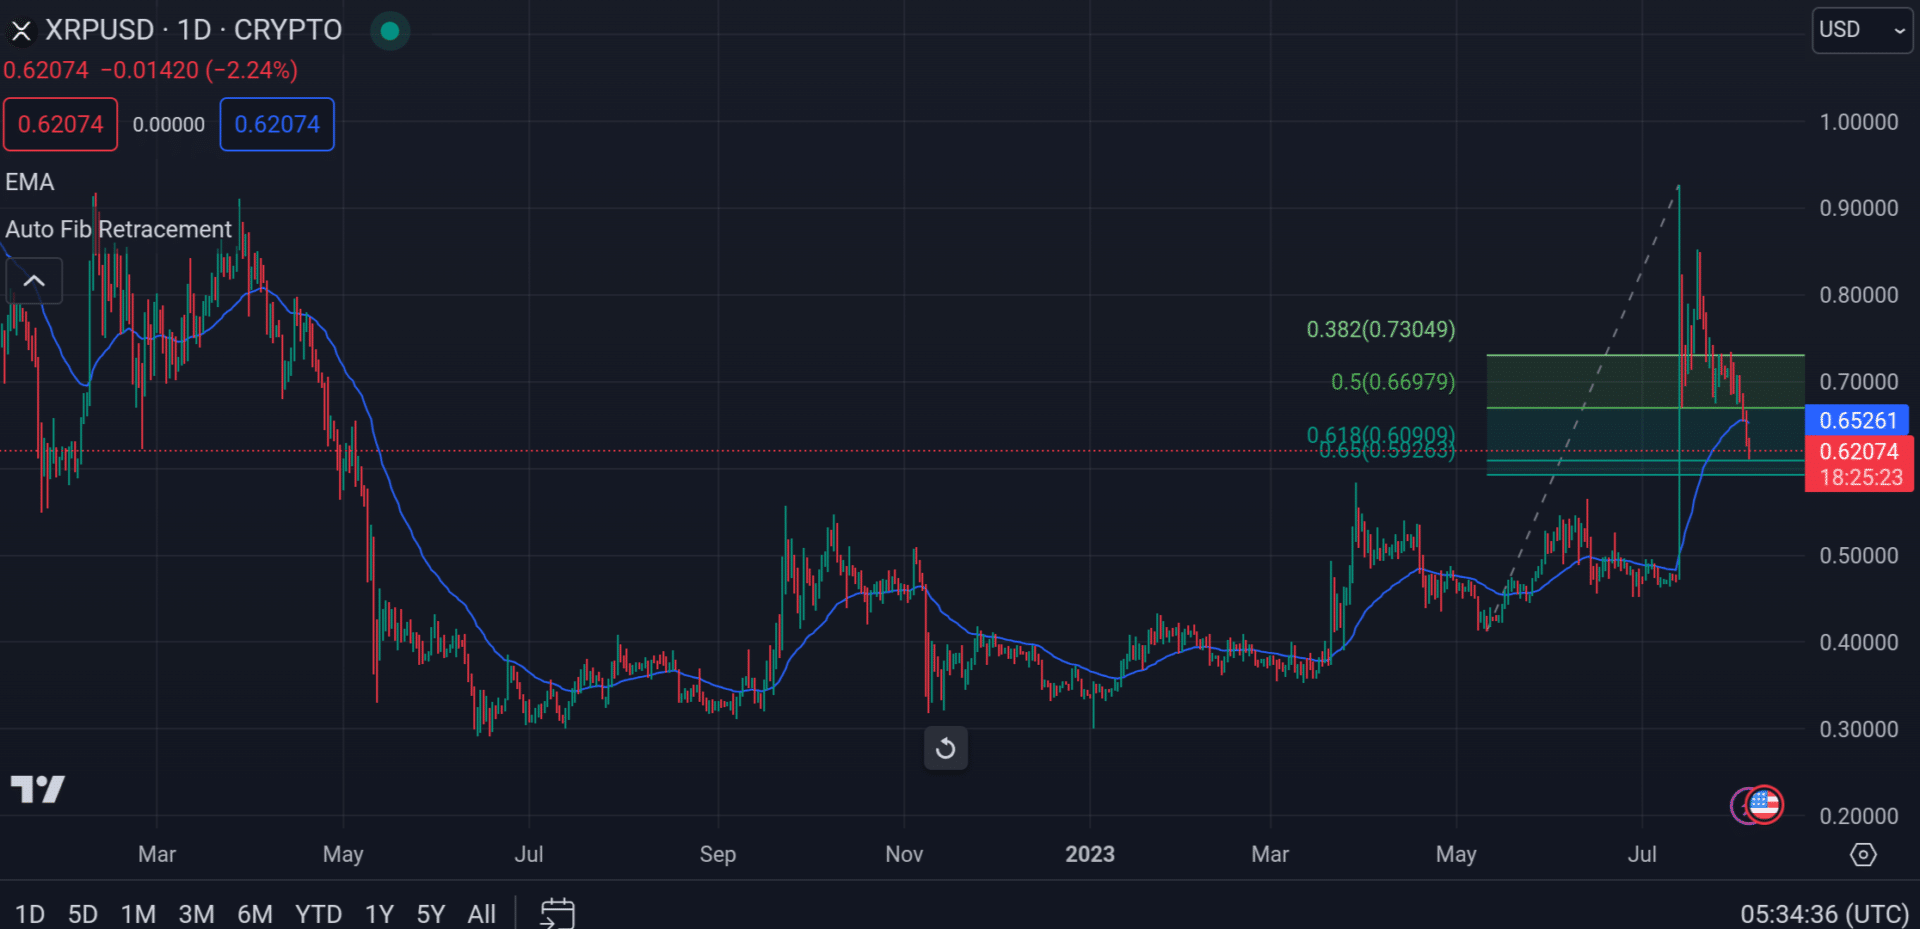The width and height of the screenshot is (1920, 929).
Task: Click the blue EMA value label 0.65261
Action: [x=1857, y=420]
